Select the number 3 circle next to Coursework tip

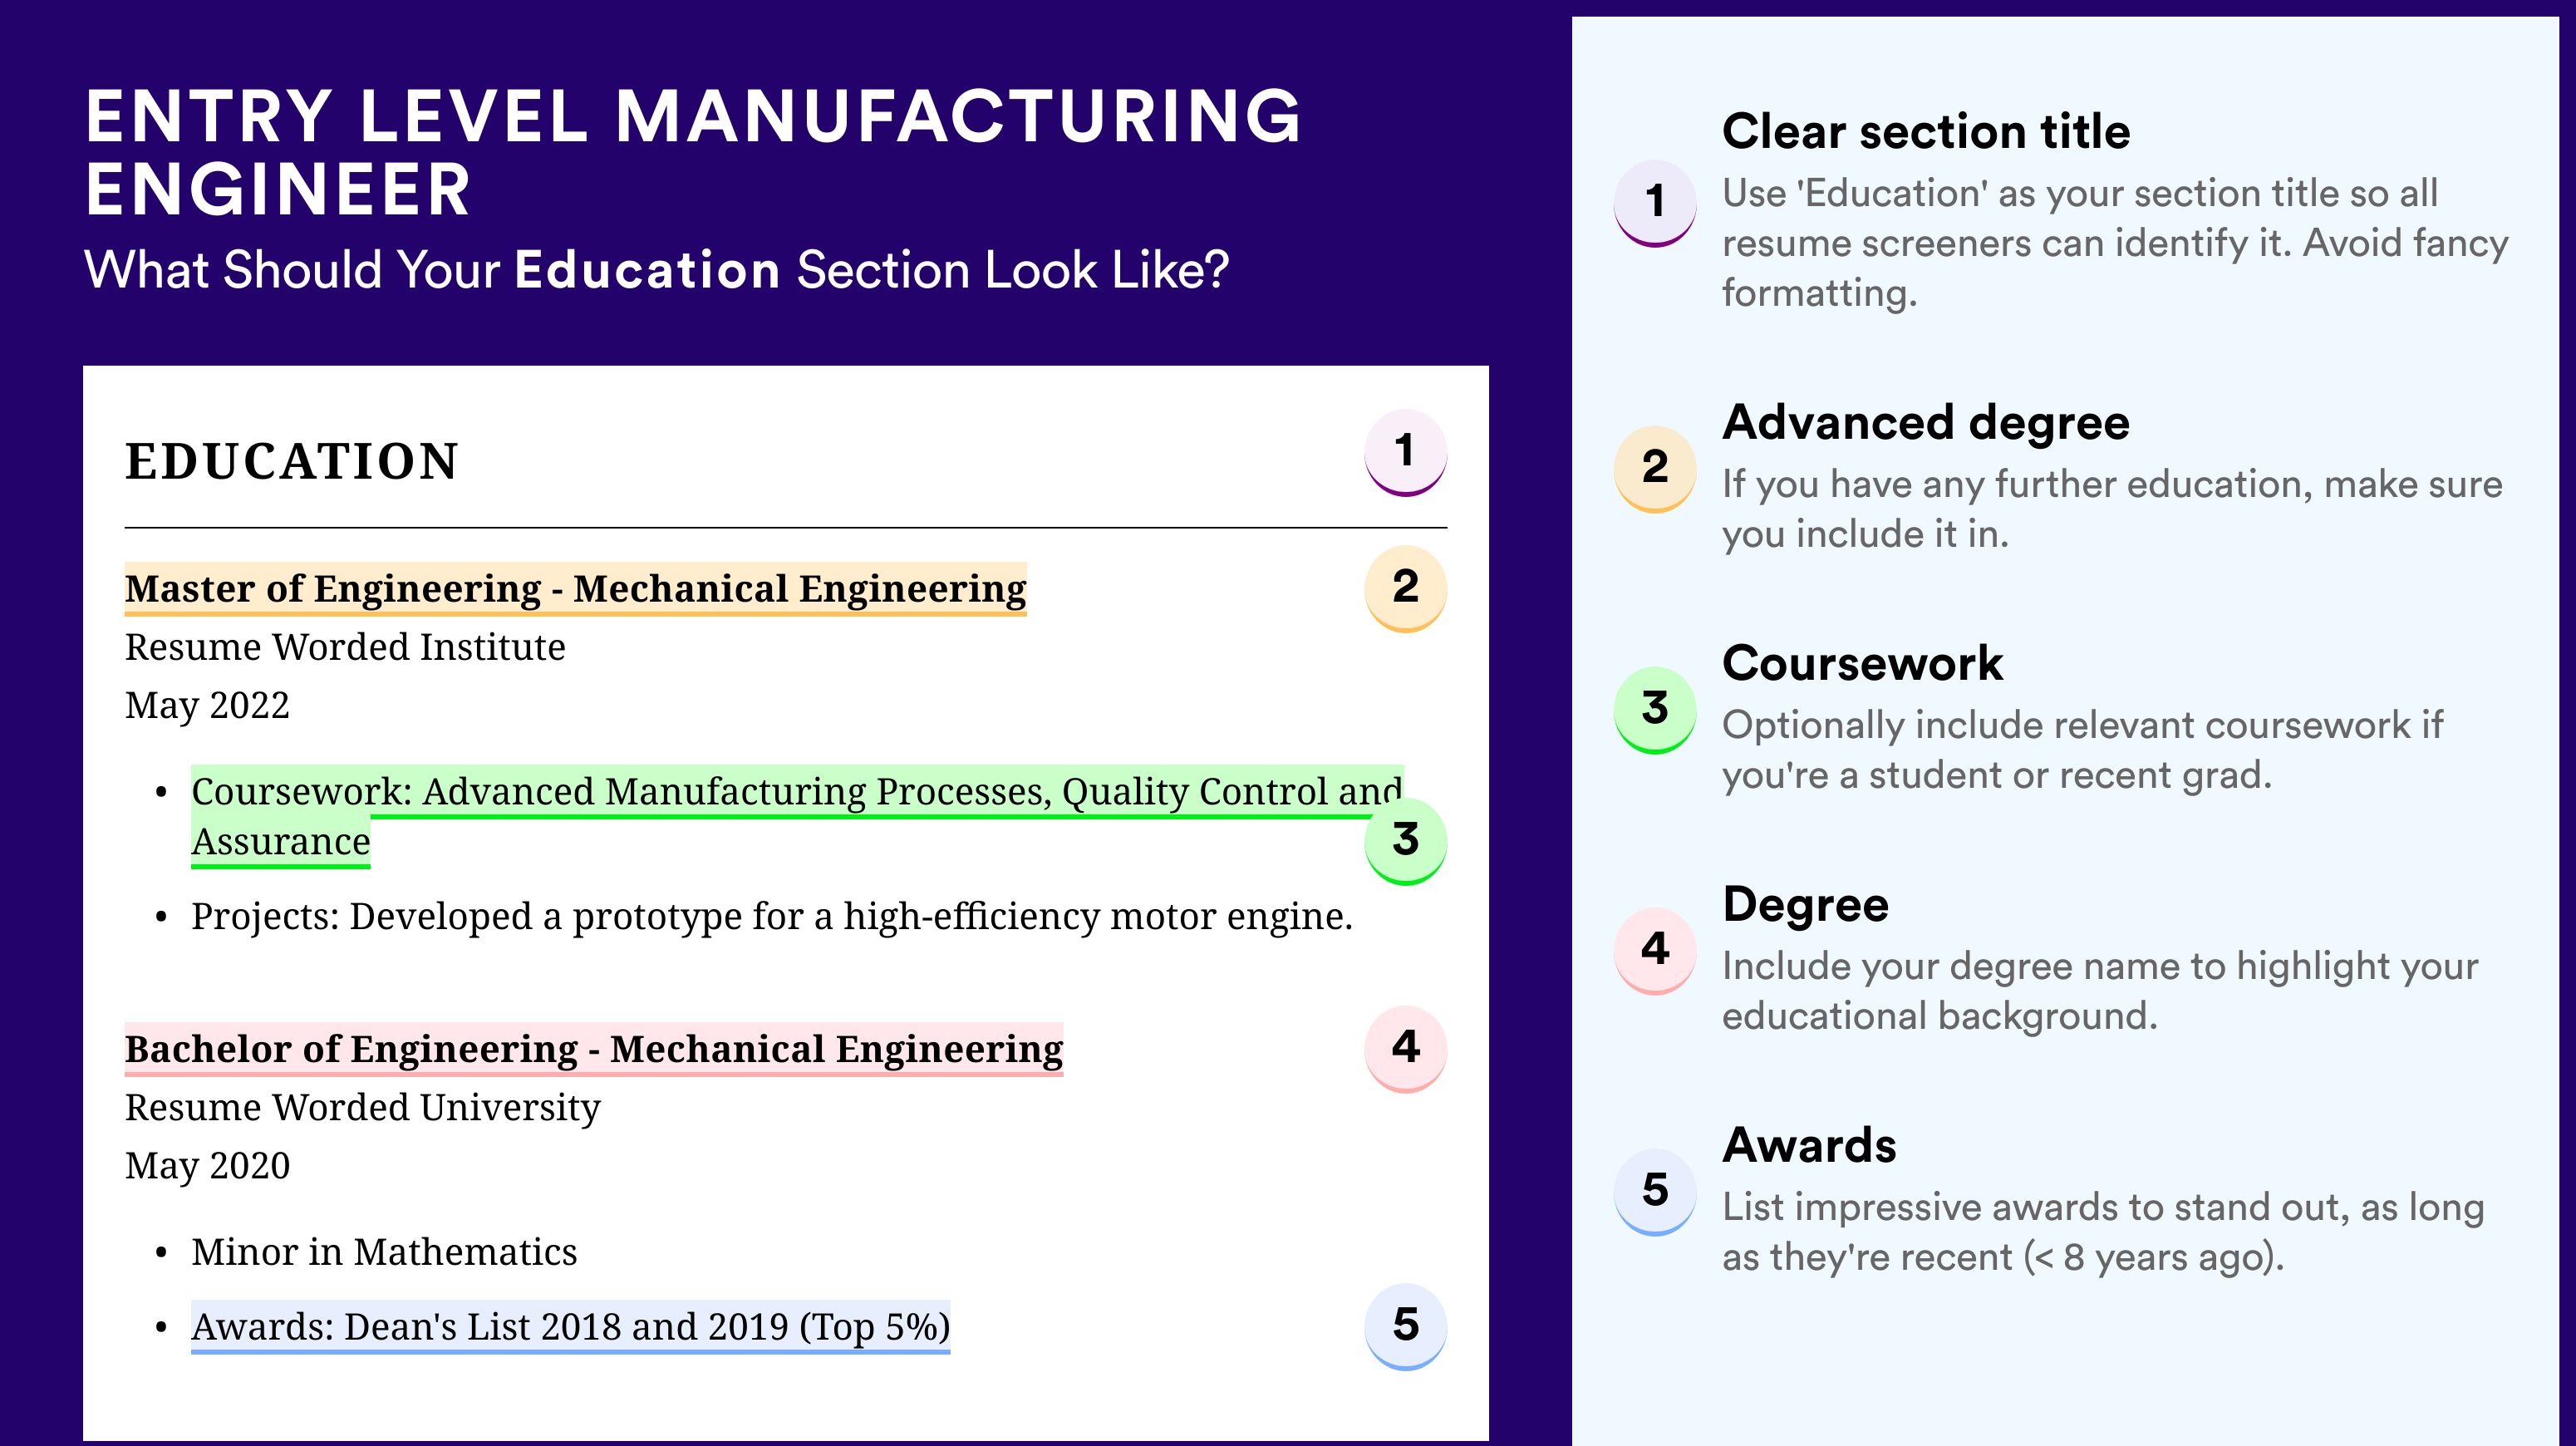1655,710
